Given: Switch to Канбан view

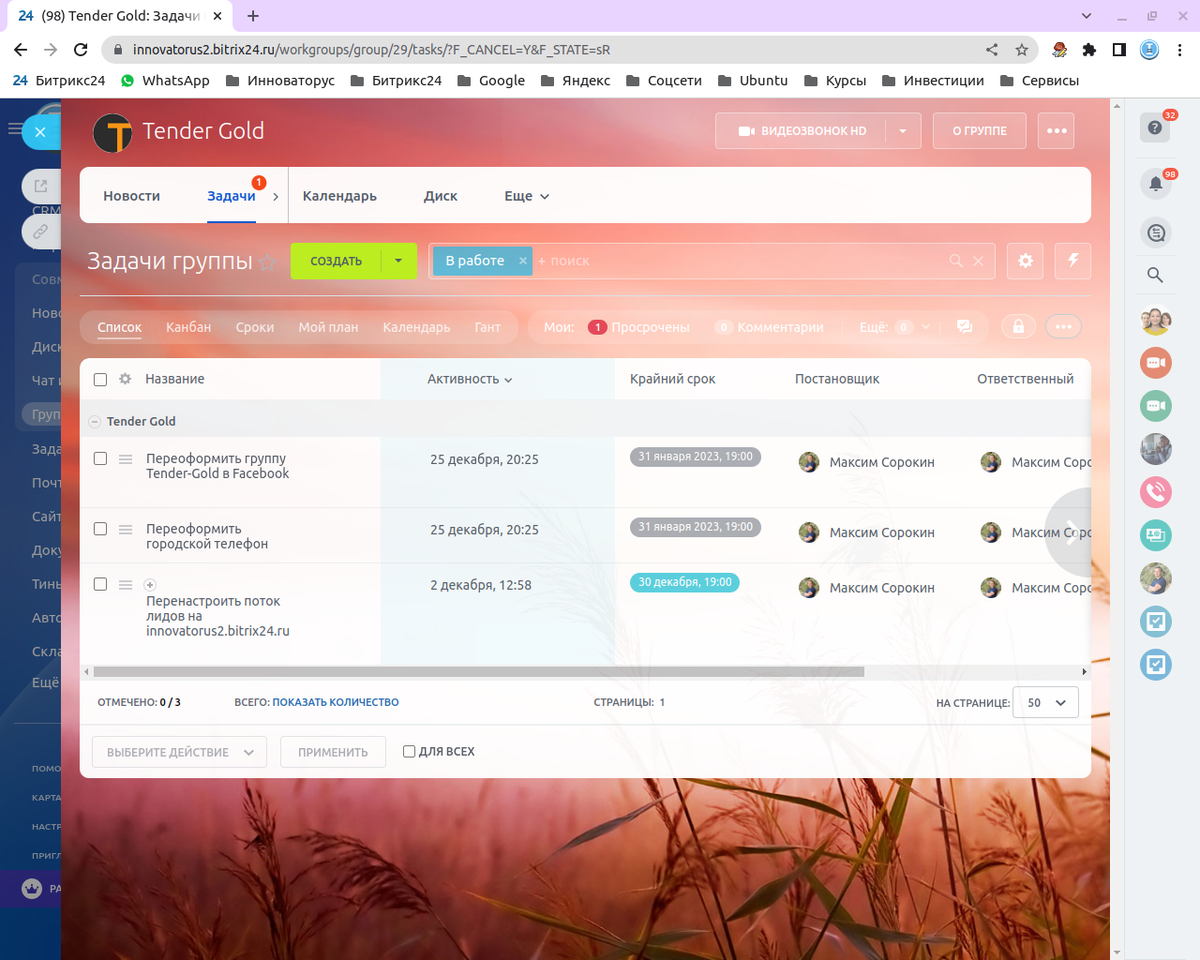Looking at the screenshot, I should point(189,327).
